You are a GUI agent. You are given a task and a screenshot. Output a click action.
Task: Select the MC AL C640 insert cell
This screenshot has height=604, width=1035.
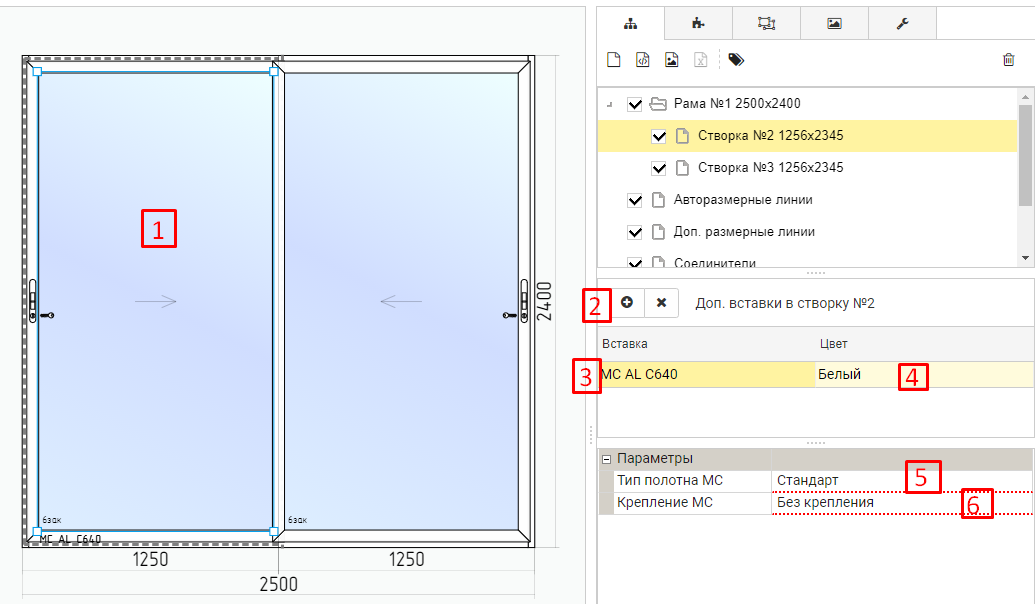(706, 374)
